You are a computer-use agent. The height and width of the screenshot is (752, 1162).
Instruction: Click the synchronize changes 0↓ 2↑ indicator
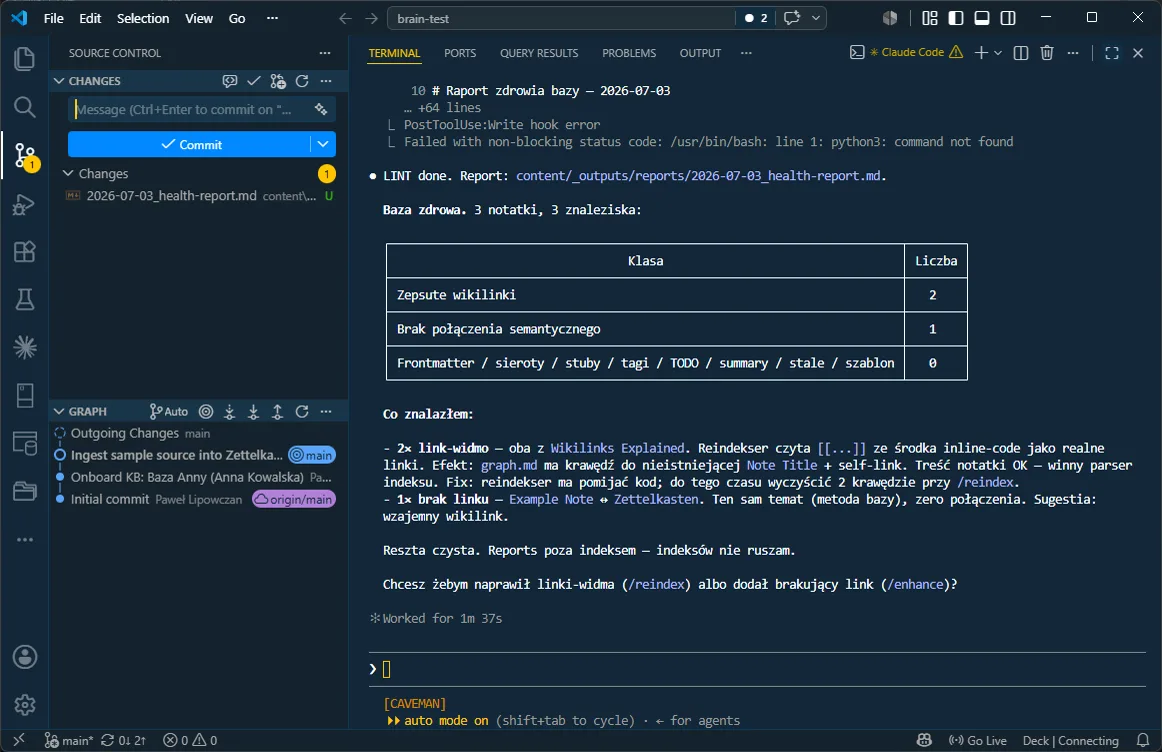pos(124,740)
